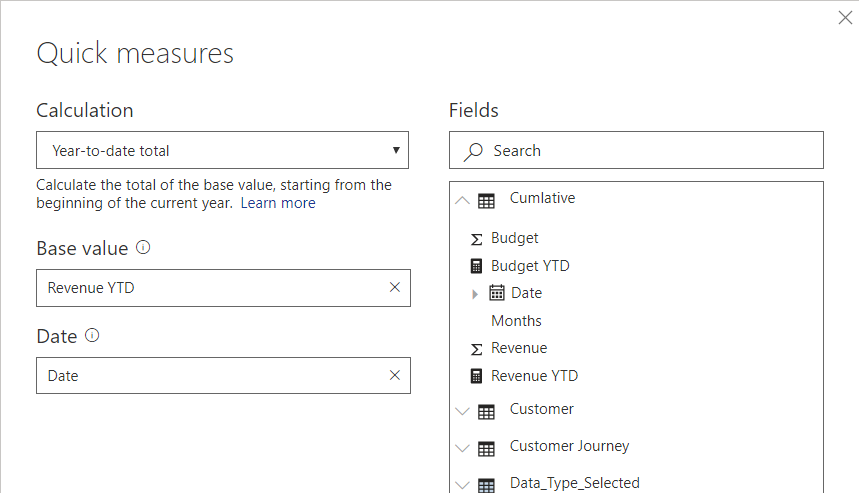Image resolution: width=859 pixels, height=493 pixels.
Task: Click the Date info icon
Action: point(92,335)
